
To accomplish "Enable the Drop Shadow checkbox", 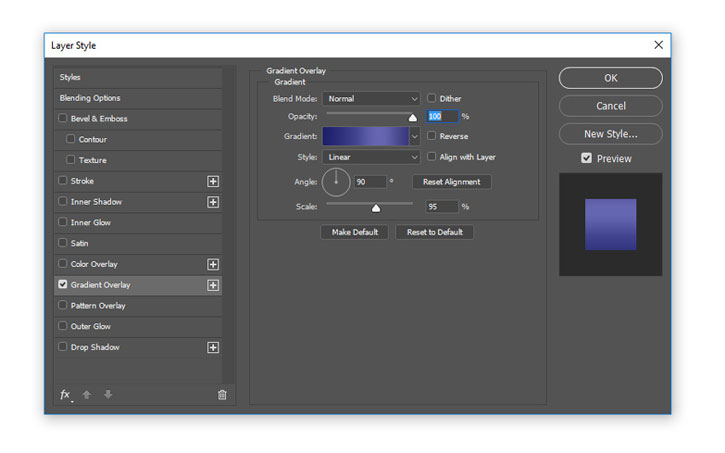I will (63, 347).
